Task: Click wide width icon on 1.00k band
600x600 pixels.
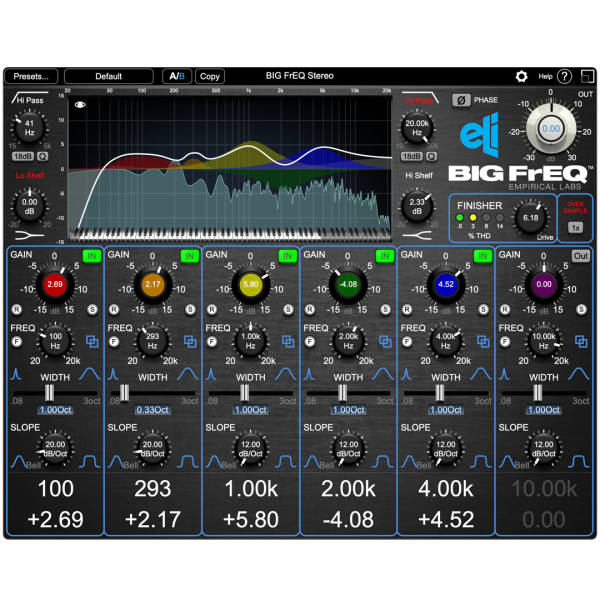Action: (285, 374)
